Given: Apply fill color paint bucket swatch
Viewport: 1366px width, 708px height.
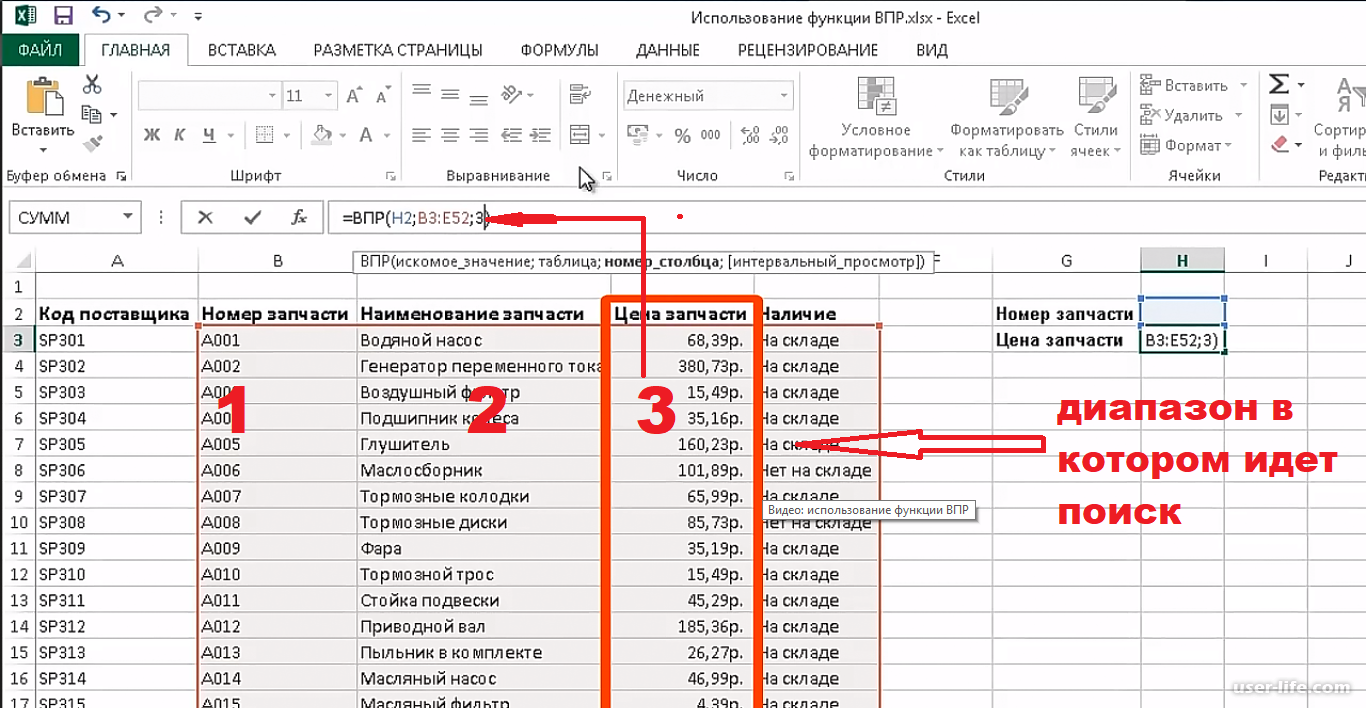Looking at the screenshot, I should (x=322, y=135).
